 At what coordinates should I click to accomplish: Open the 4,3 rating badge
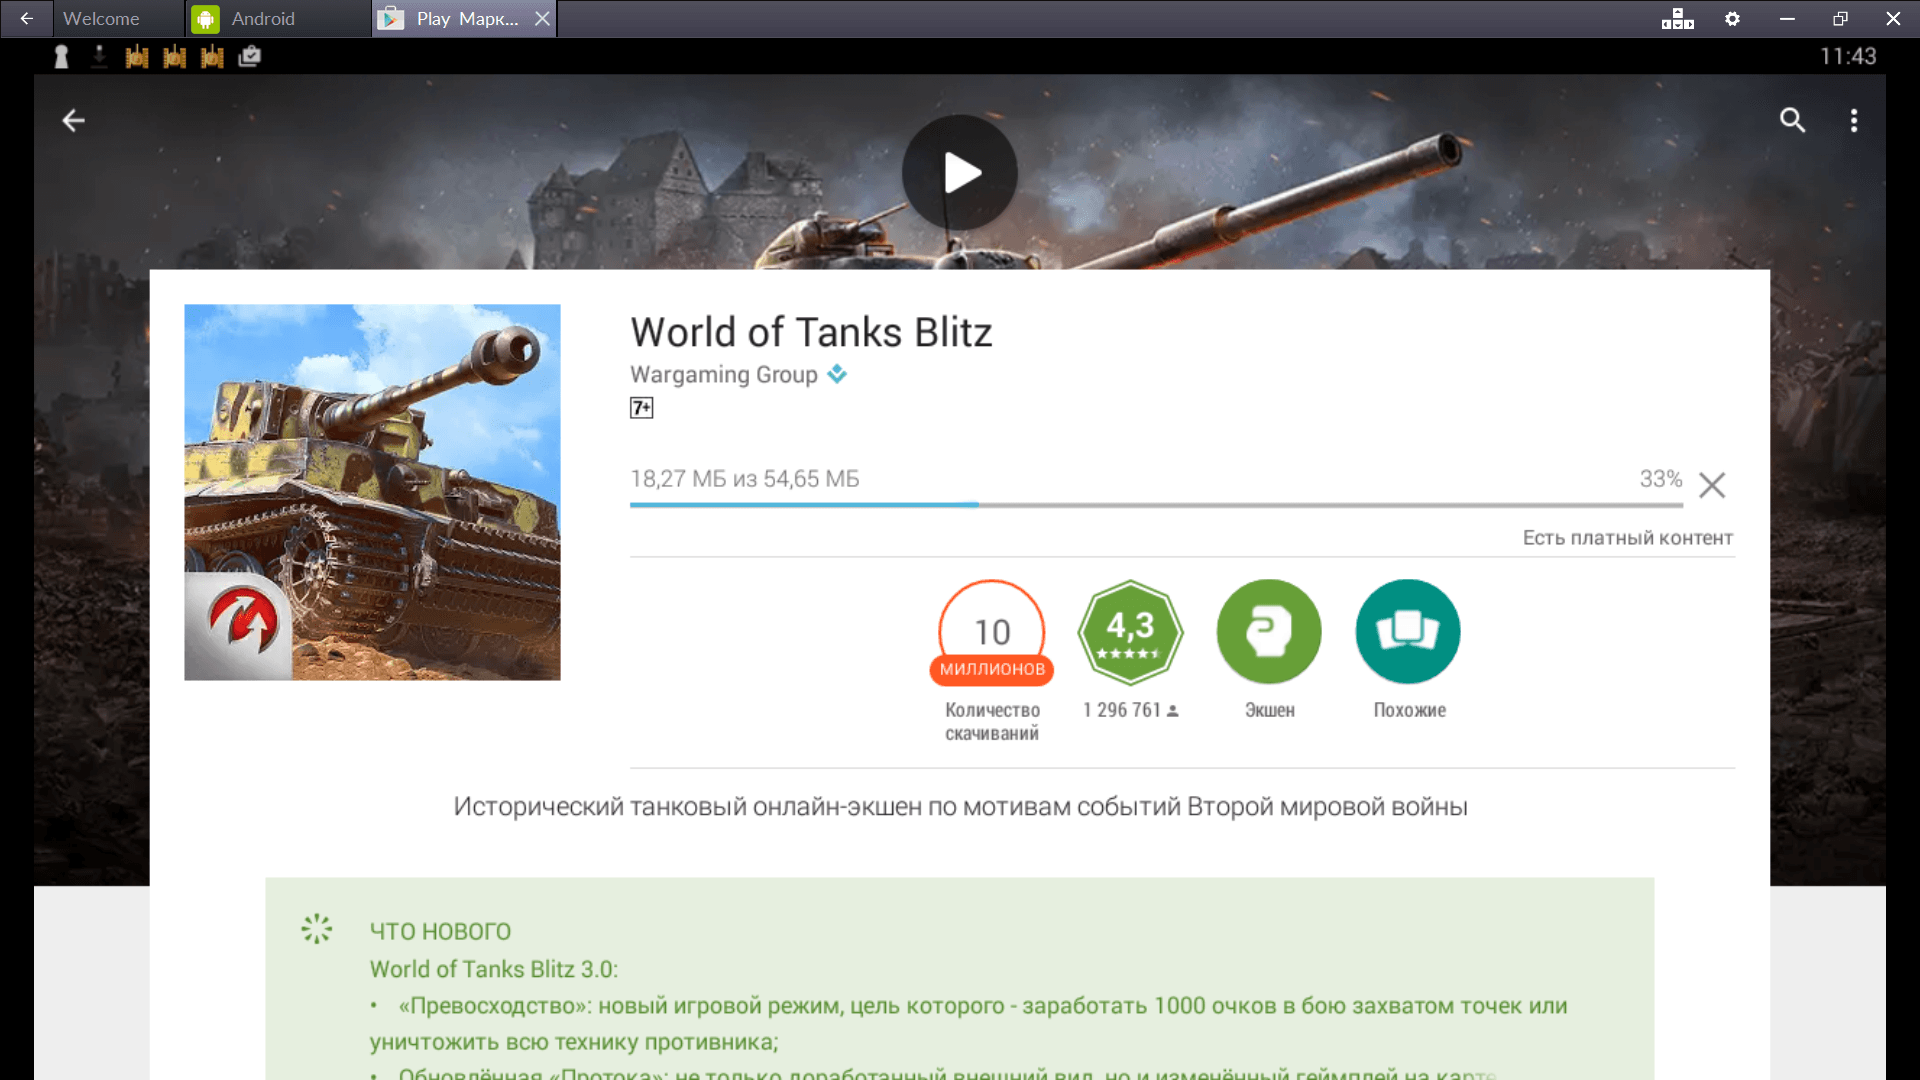pyautogui.click(x=1130, y=633)
